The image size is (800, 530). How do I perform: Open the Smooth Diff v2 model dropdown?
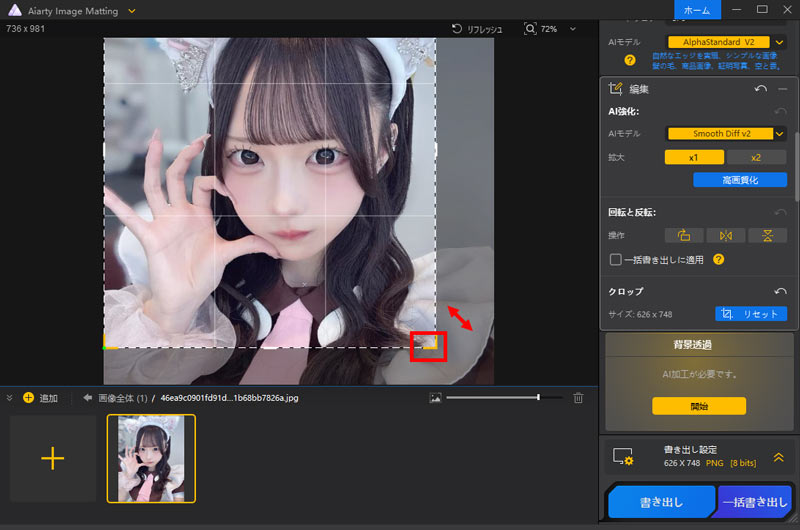(779, 133)
